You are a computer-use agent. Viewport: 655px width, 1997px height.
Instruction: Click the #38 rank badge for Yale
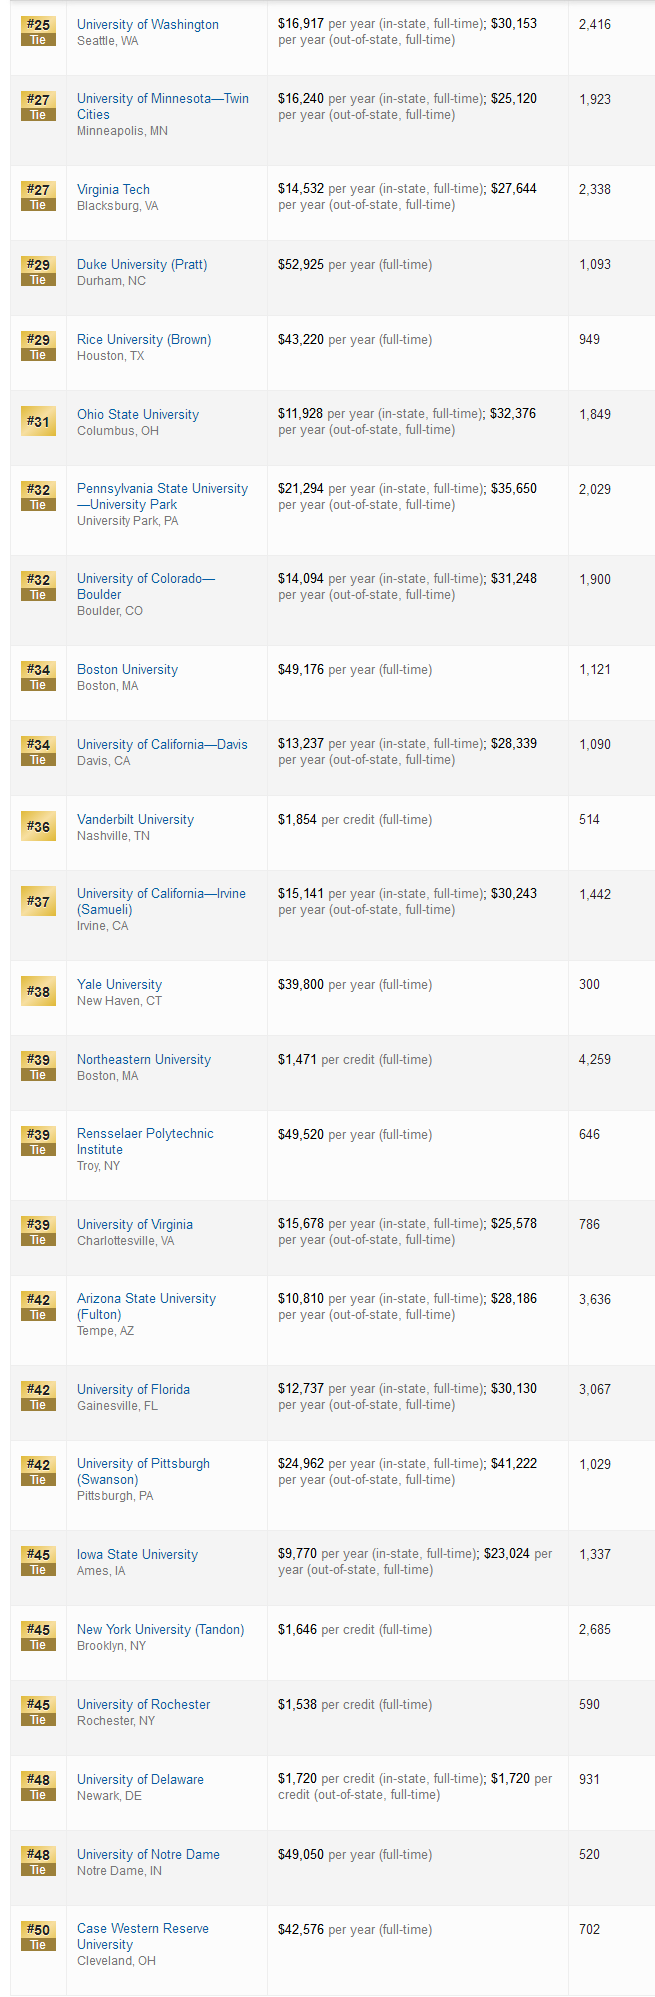38,991
